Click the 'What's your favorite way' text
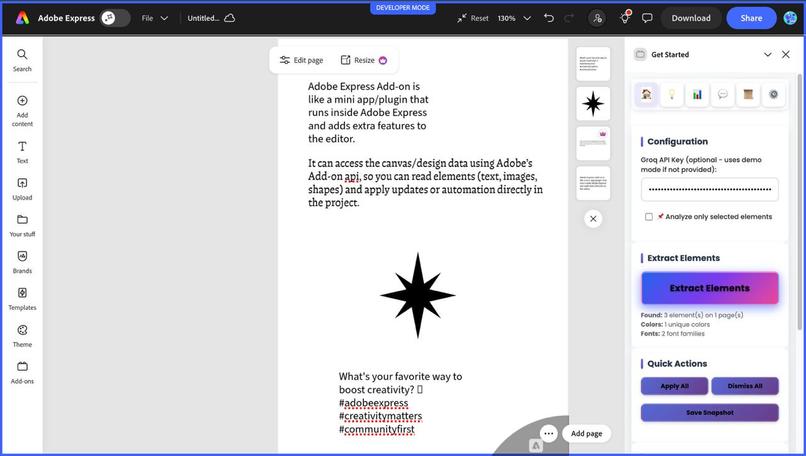806x456 pixels. 400,403
